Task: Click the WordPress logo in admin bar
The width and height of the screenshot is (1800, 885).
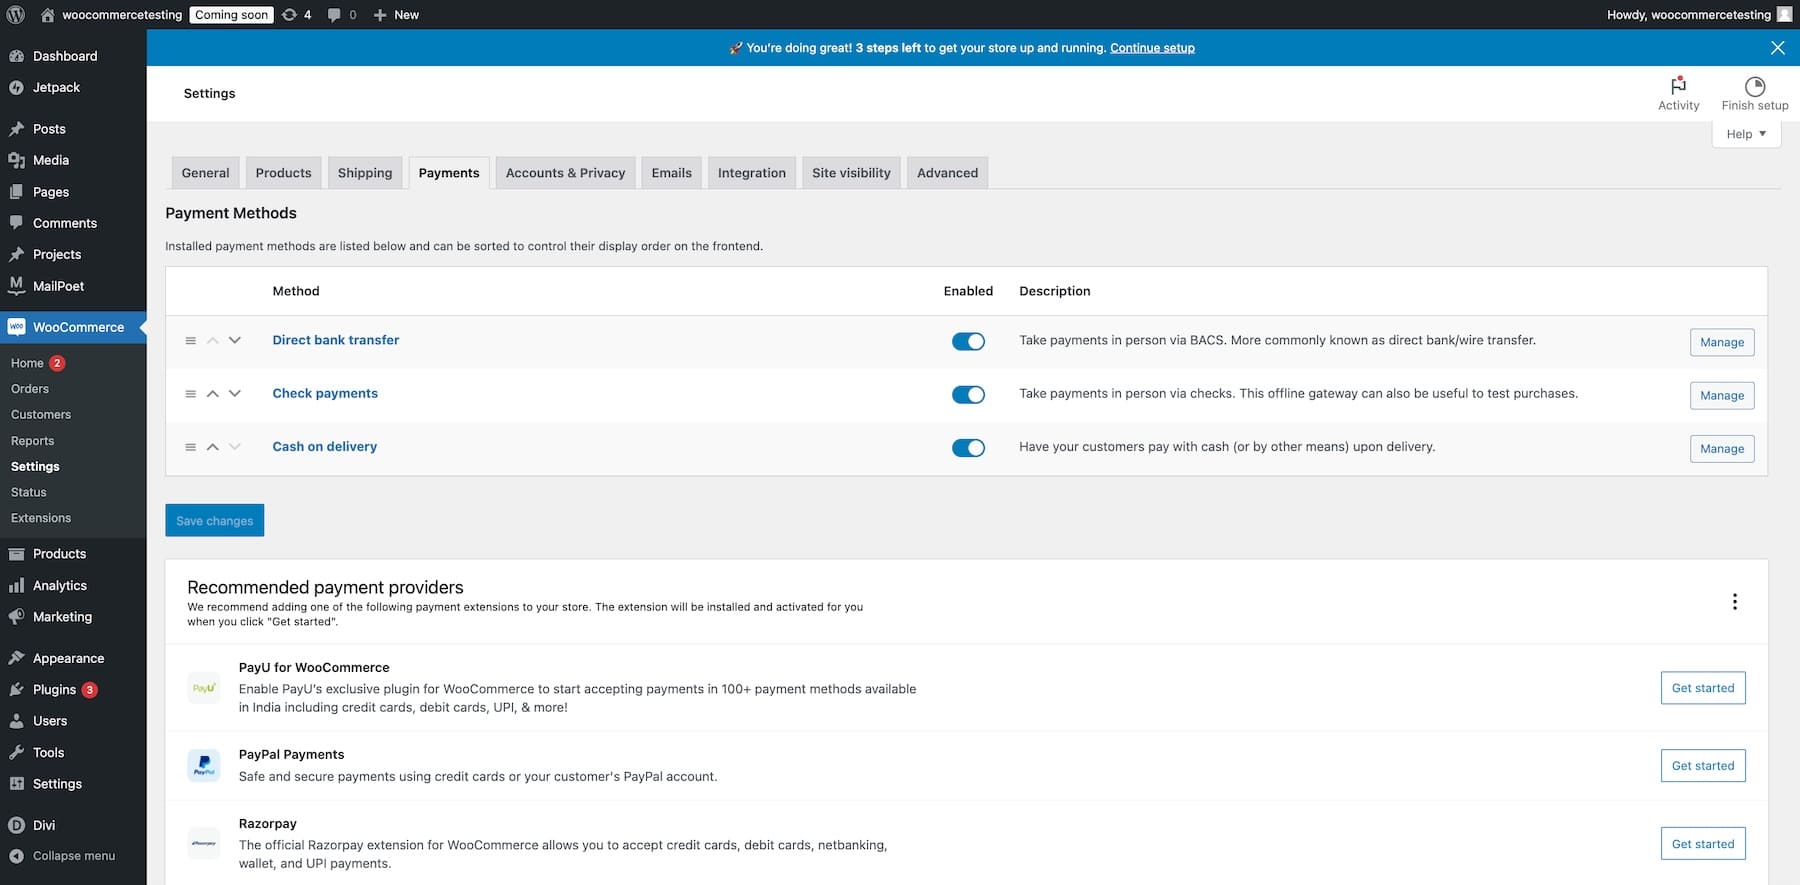Action: coord(15,15)
